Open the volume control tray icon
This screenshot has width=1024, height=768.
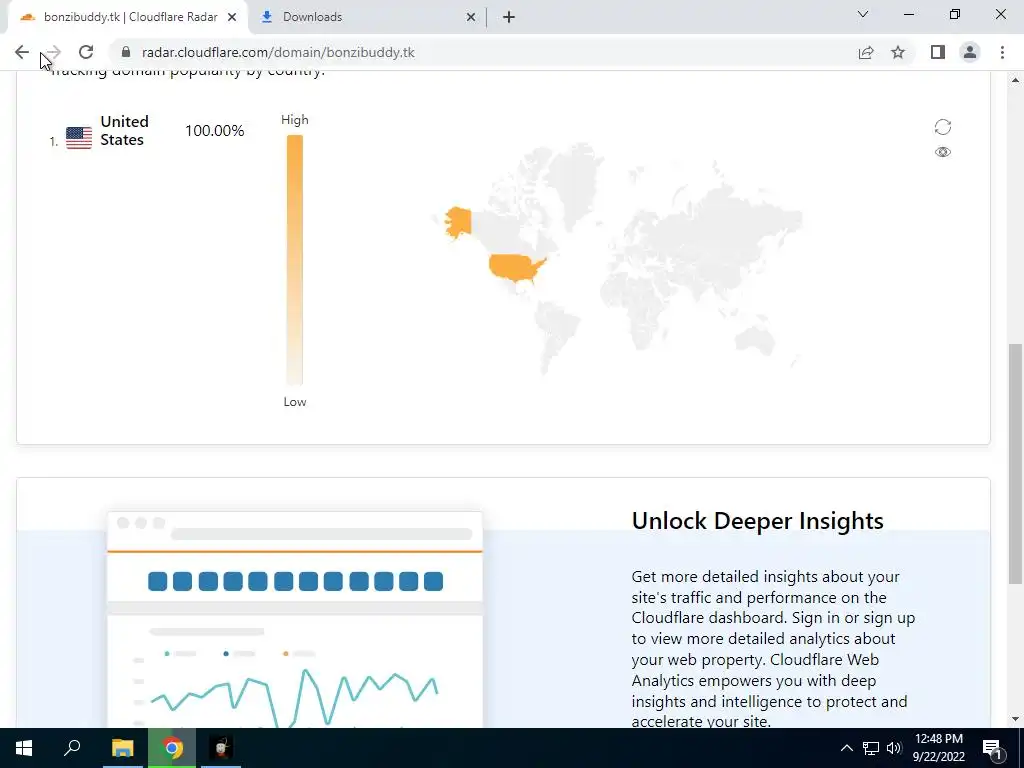tap(894, 748)
